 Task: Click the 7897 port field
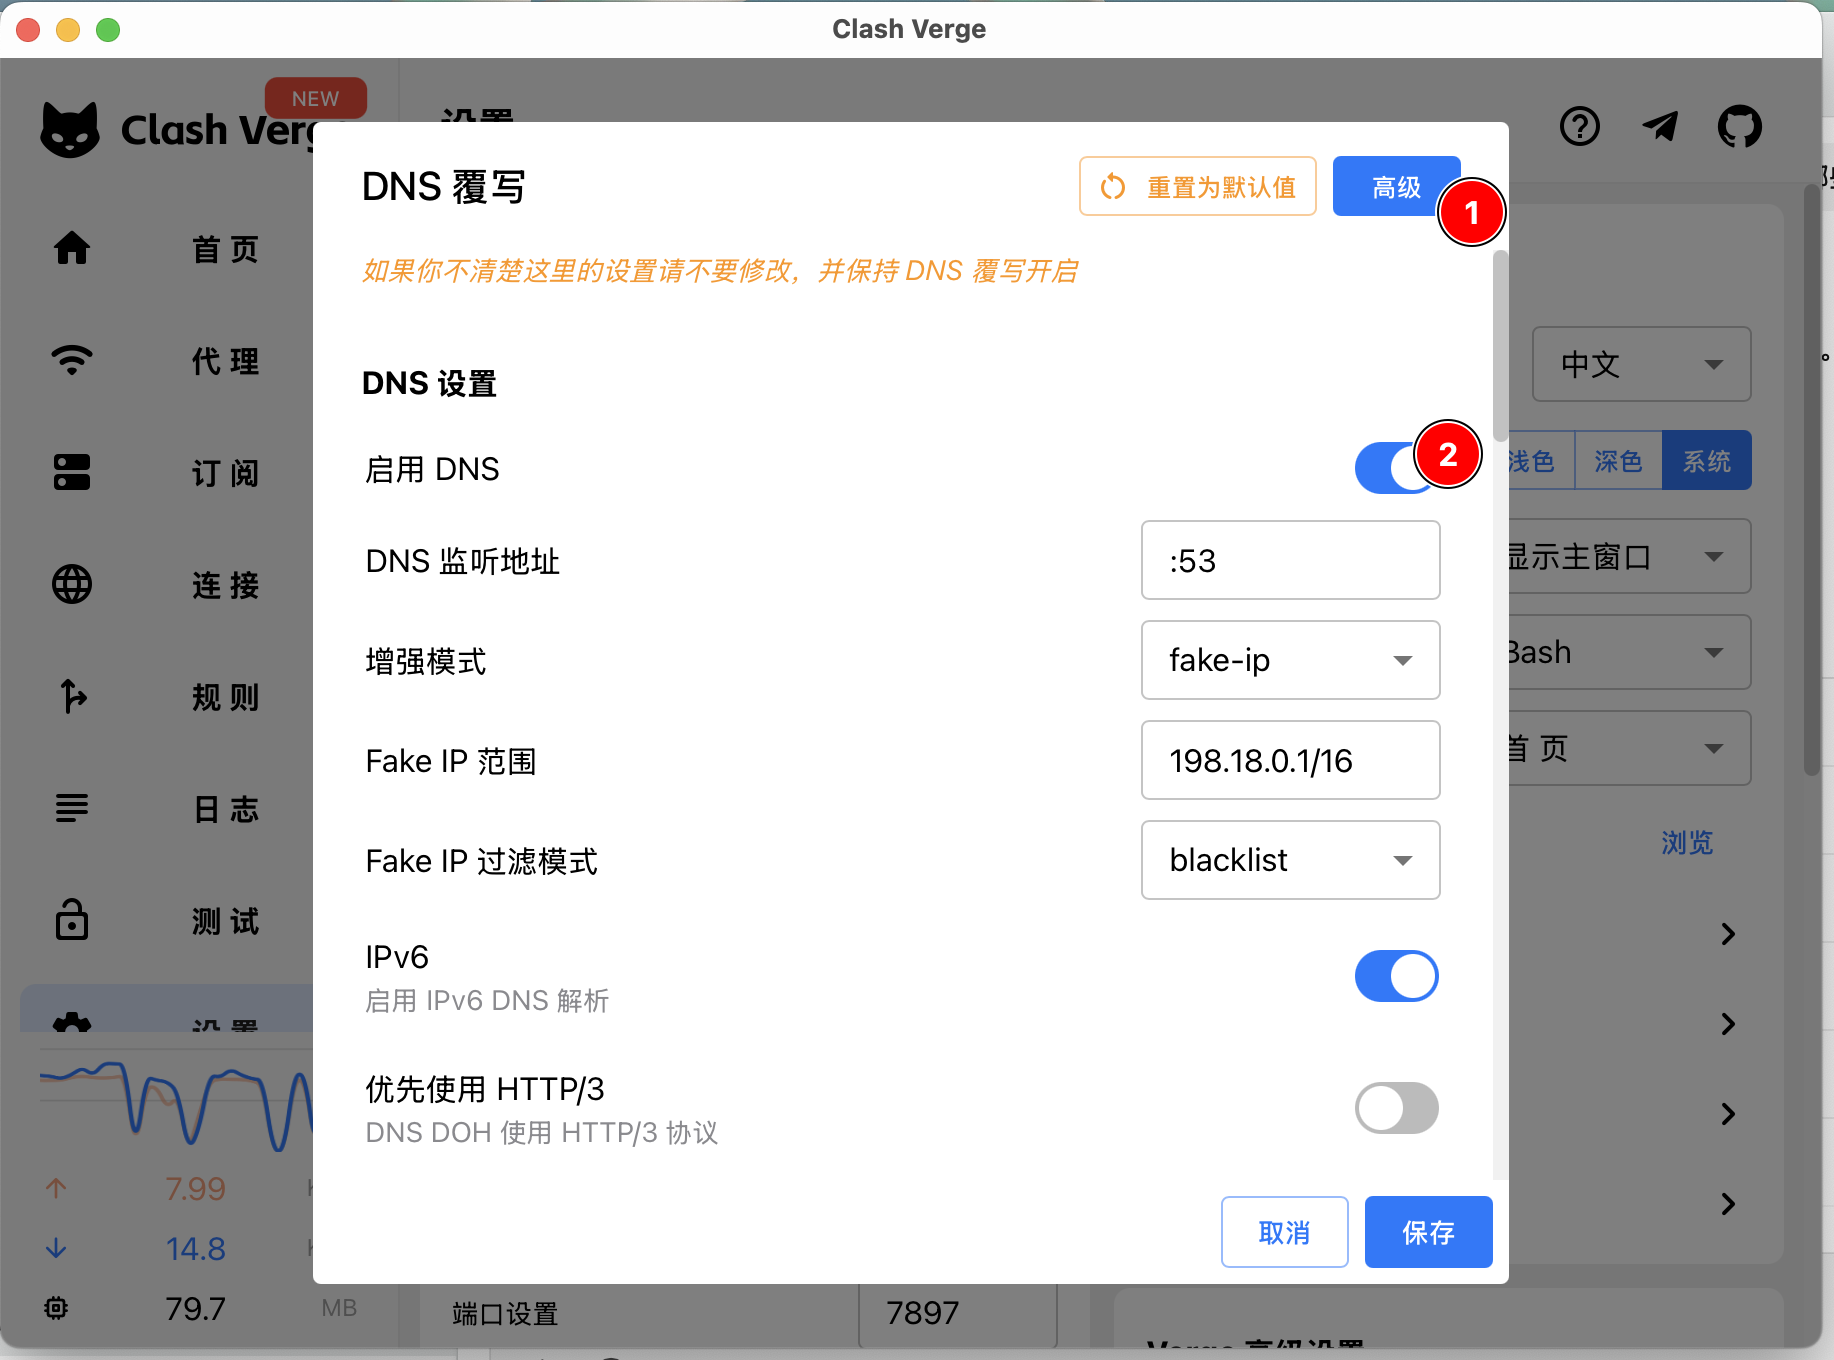click(958, 1314)
